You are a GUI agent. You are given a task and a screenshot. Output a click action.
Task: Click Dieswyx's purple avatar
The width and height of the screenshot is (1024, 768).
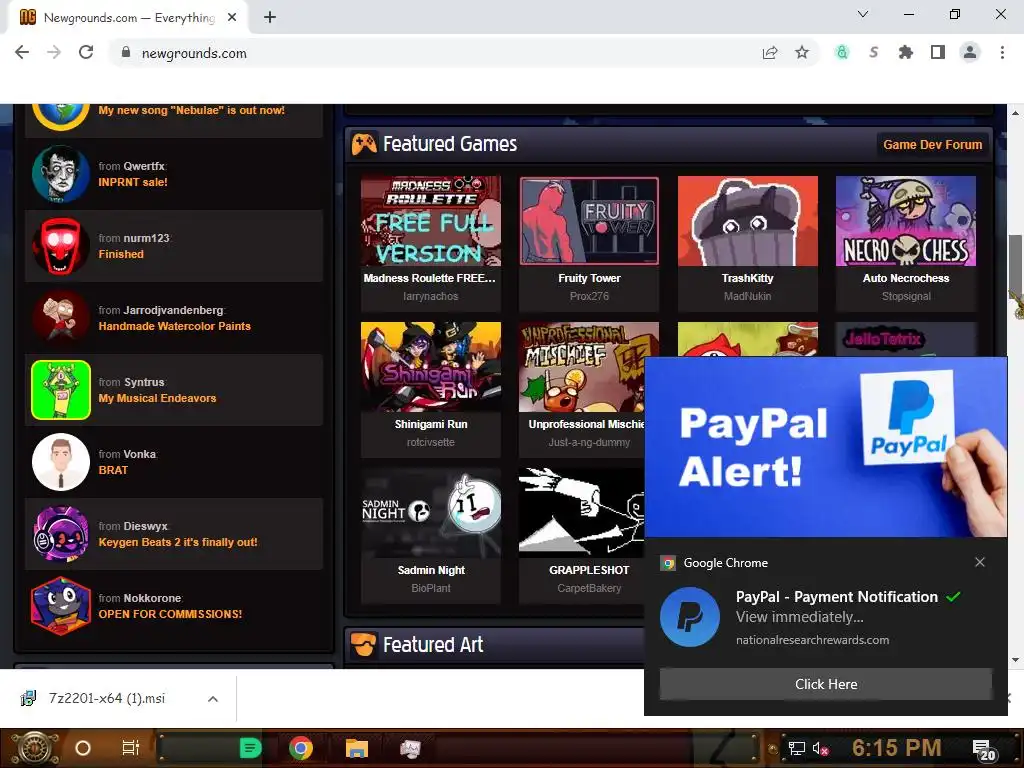coord(61,534)
